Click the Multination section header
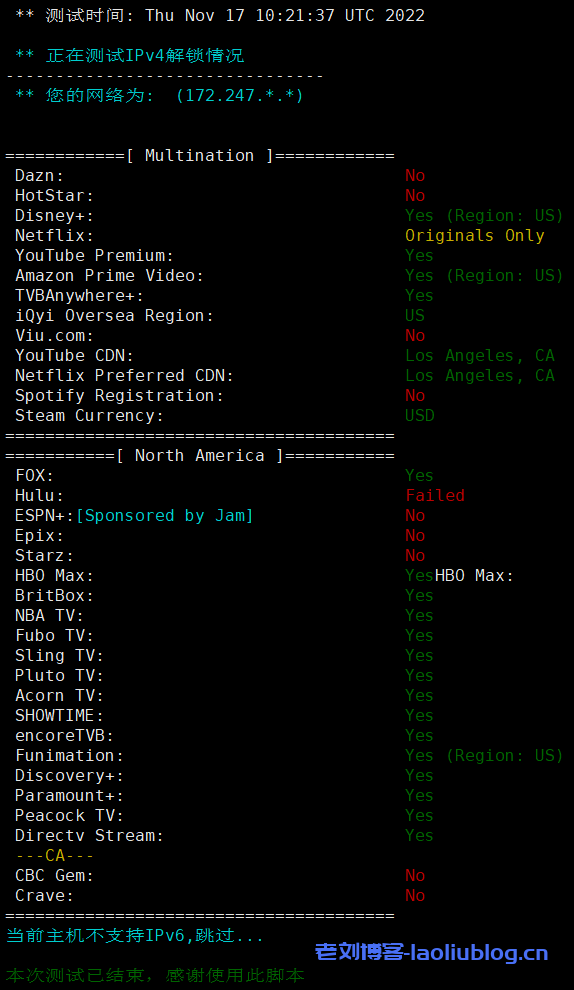The height and width of the screenshot is (990, 574). [200, 155]
